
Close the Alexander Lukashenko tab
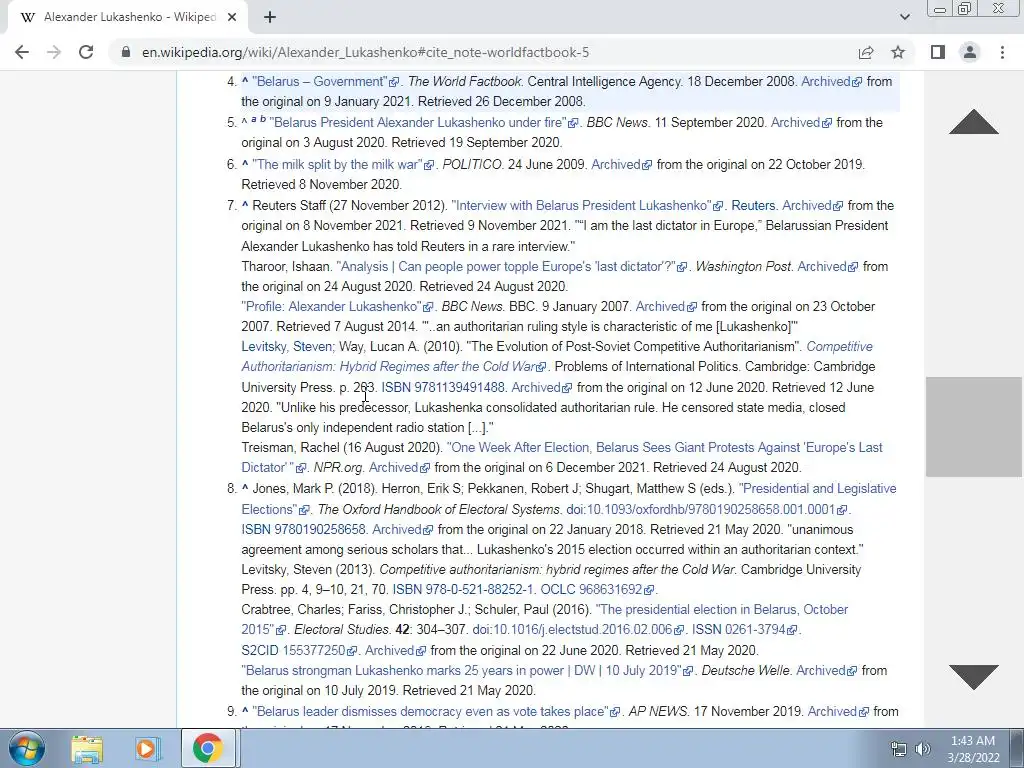coord(232,17)
